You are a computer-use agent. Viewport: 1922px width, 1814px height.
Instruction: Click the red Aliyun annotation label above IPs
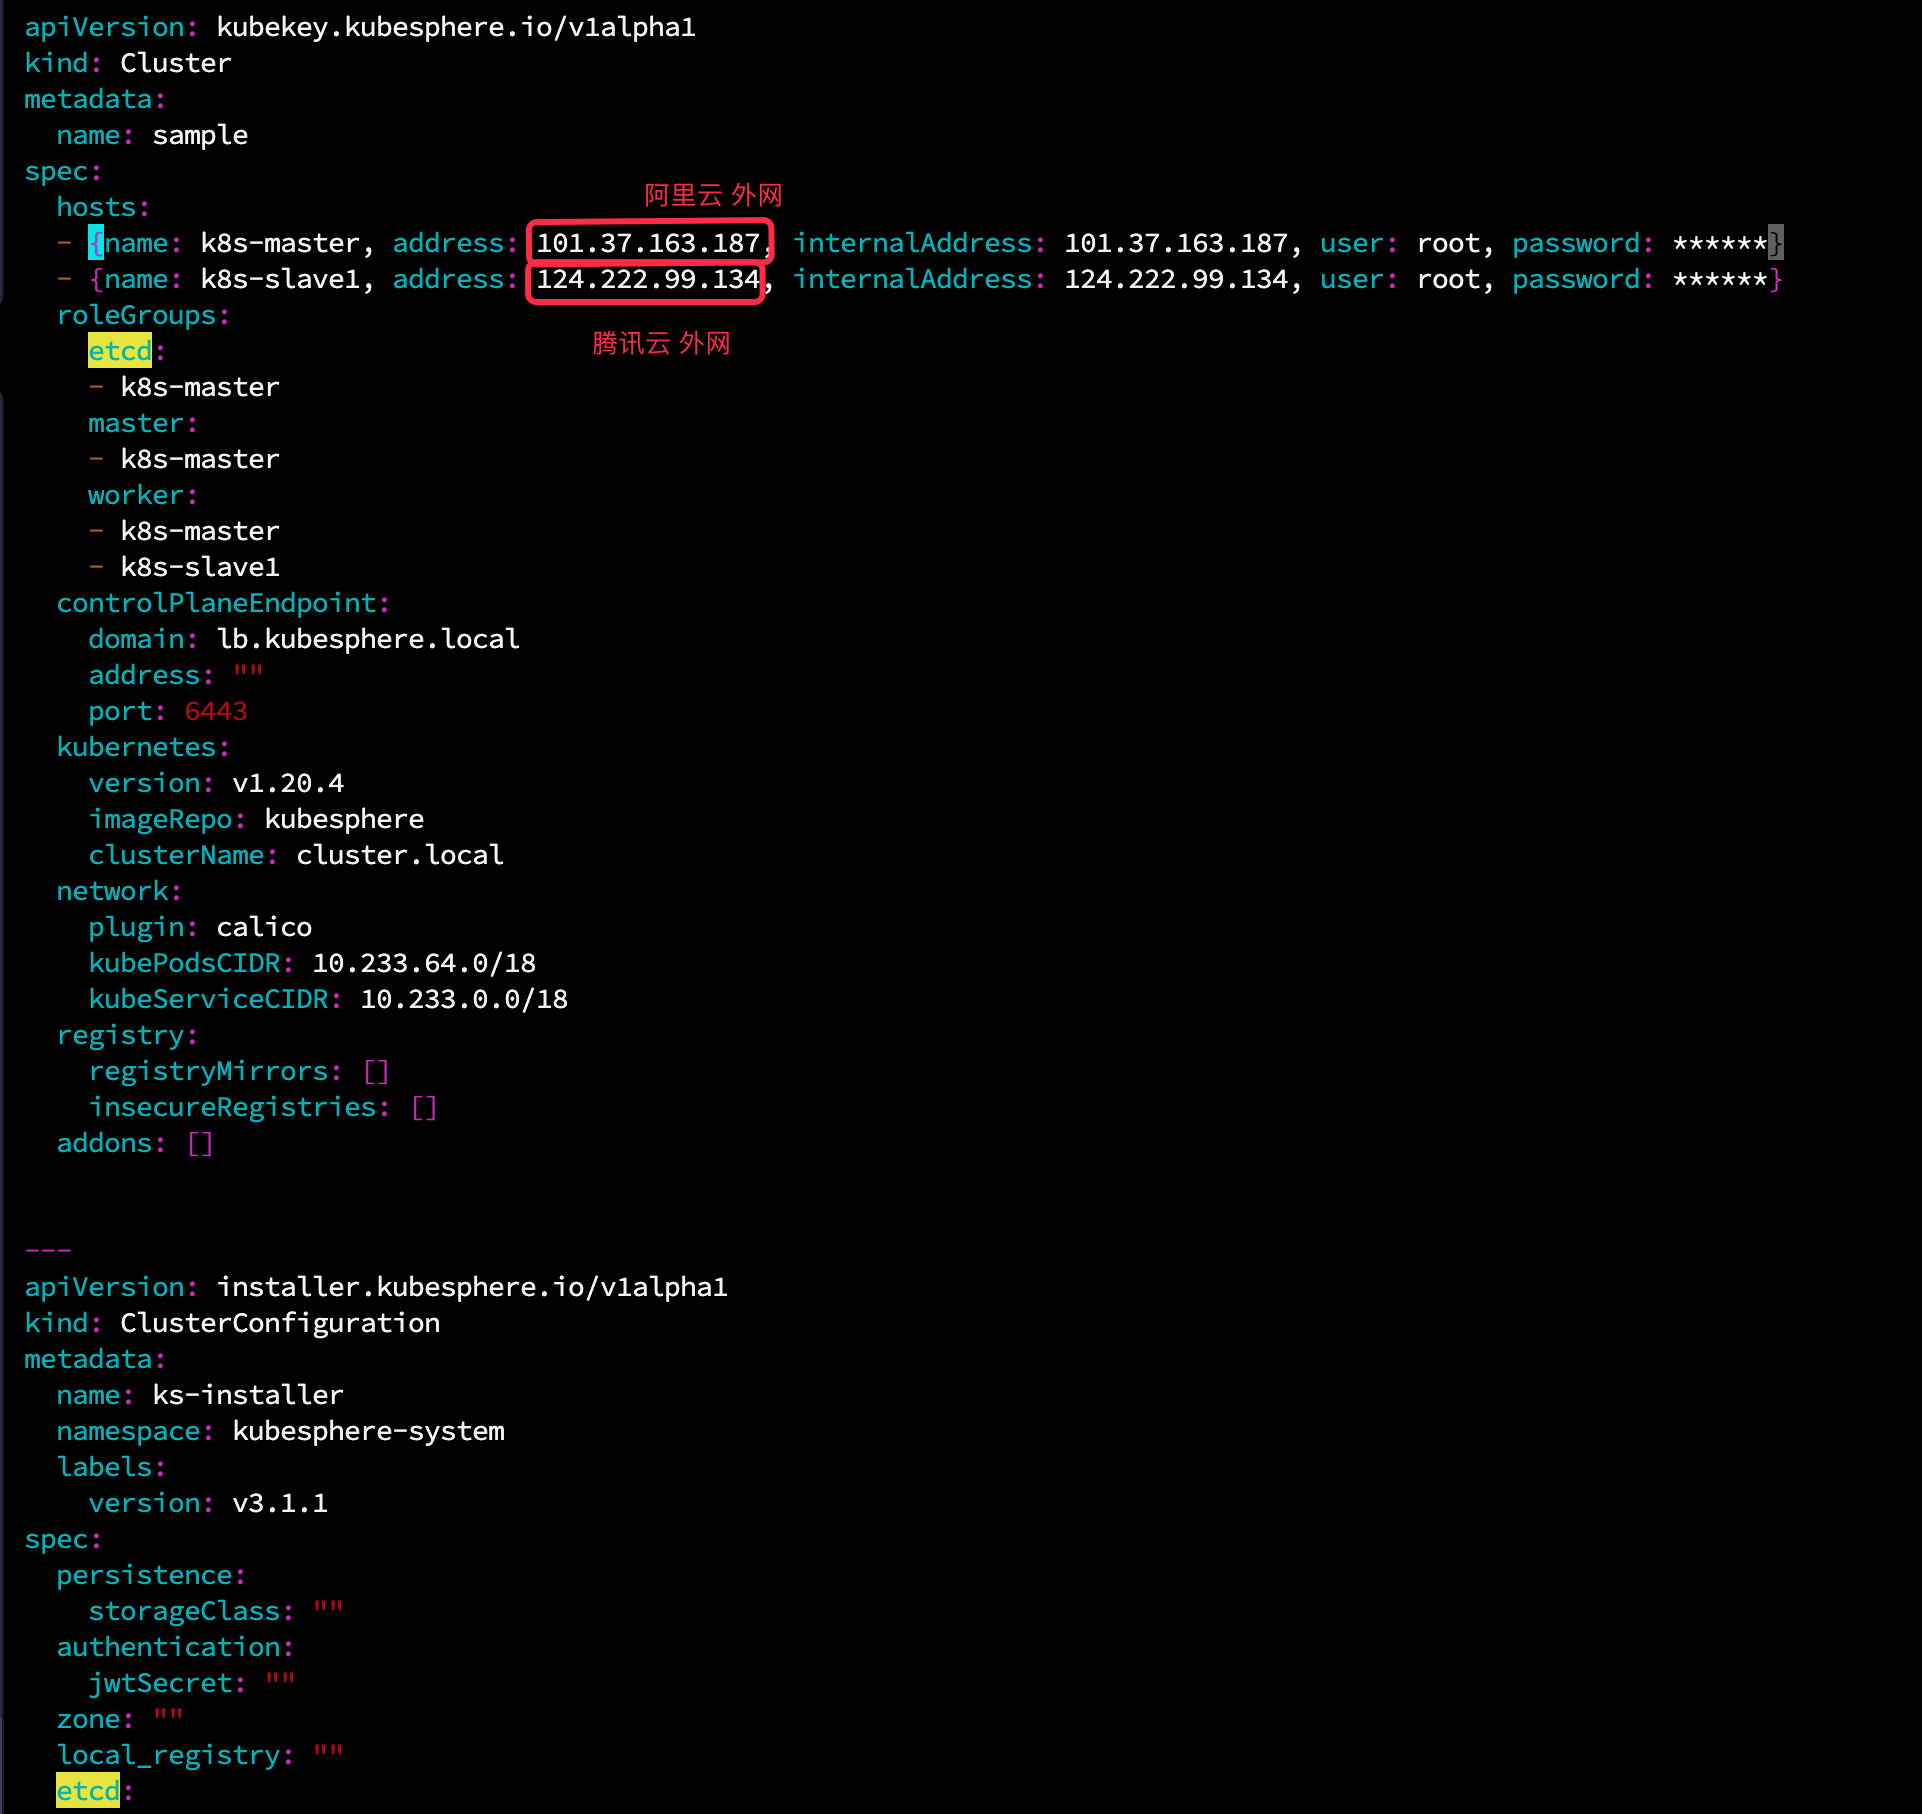[712, 195]
